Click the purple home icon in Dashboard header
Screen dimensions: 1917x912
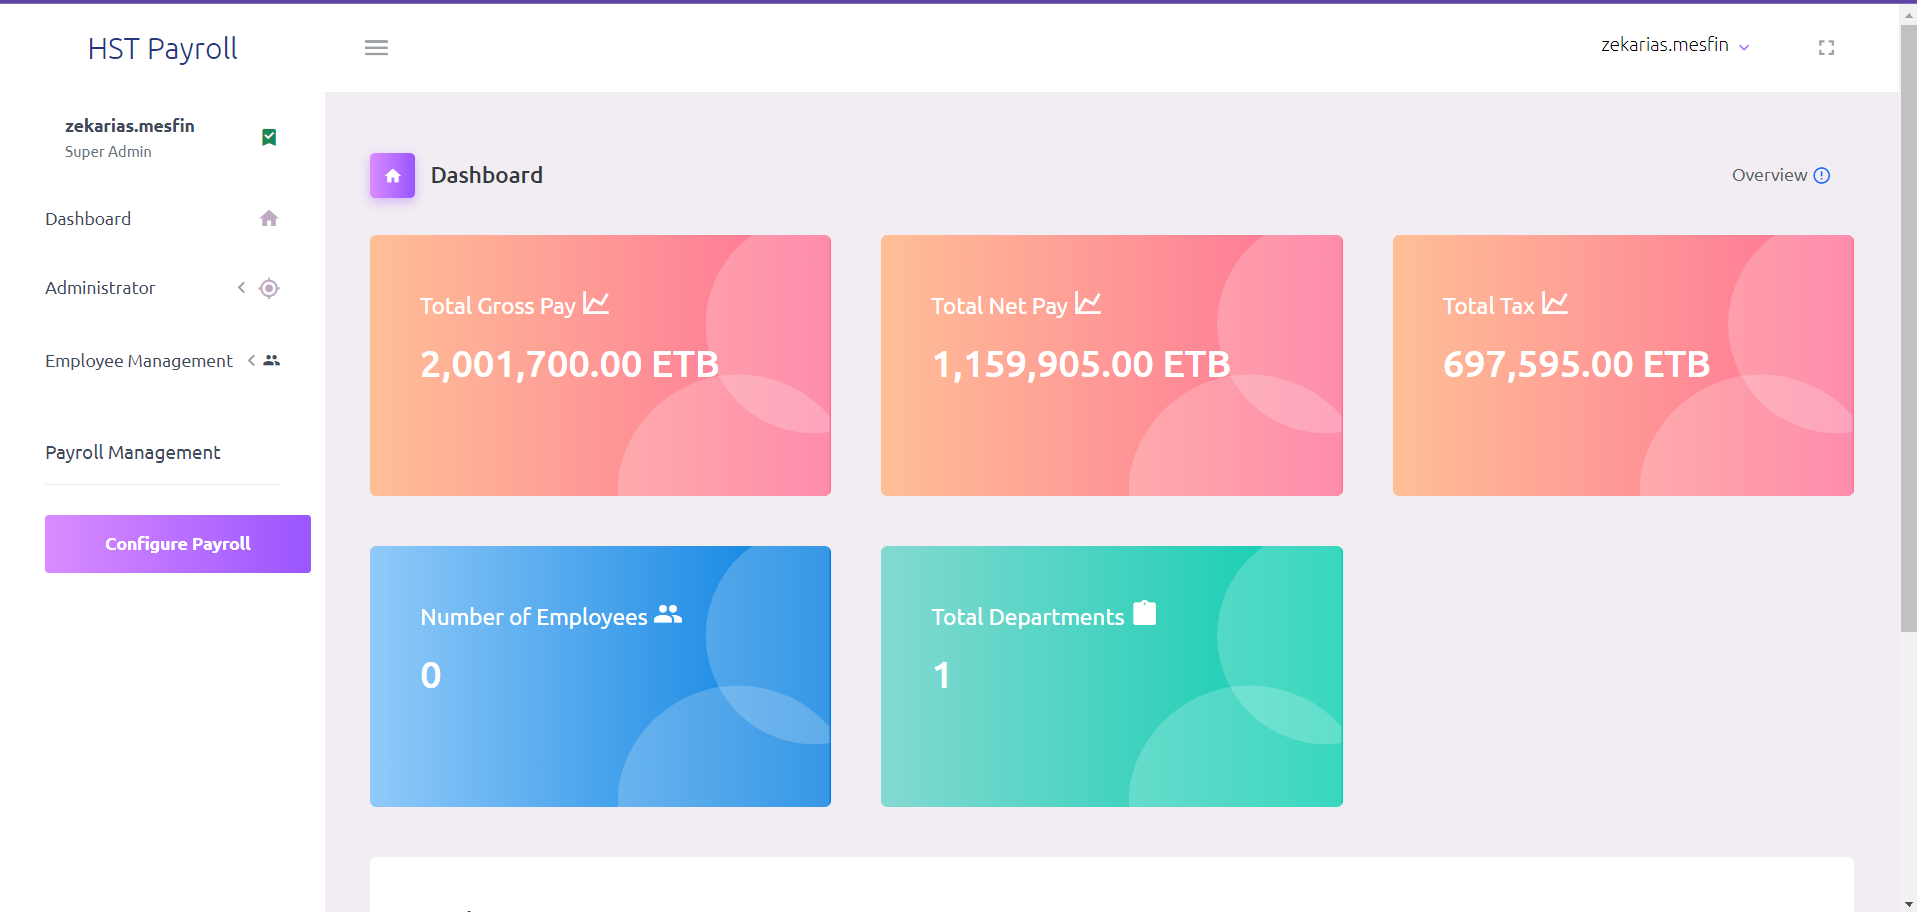[392, 175]
